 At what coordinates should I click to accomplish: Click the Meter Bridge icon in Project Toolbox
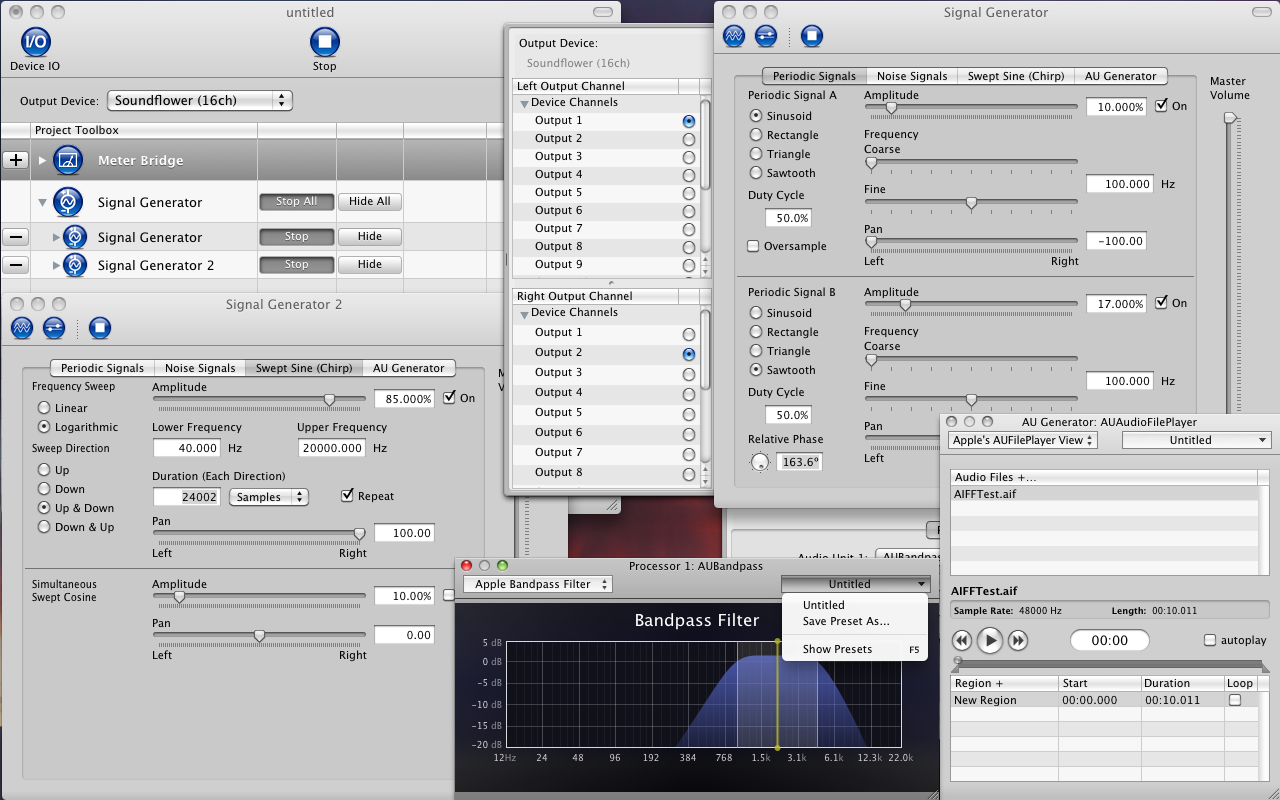point(66,159)
